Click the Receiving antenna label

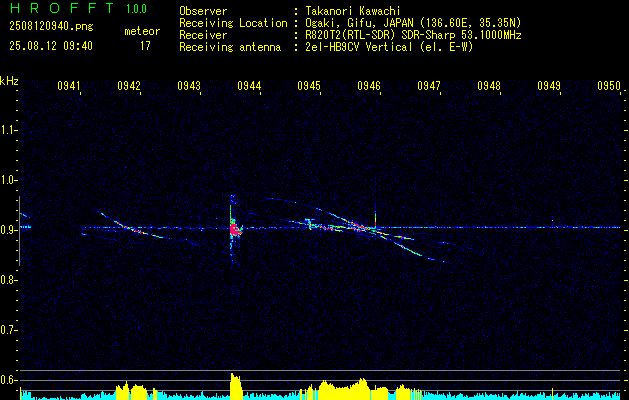tap(230, 47)
